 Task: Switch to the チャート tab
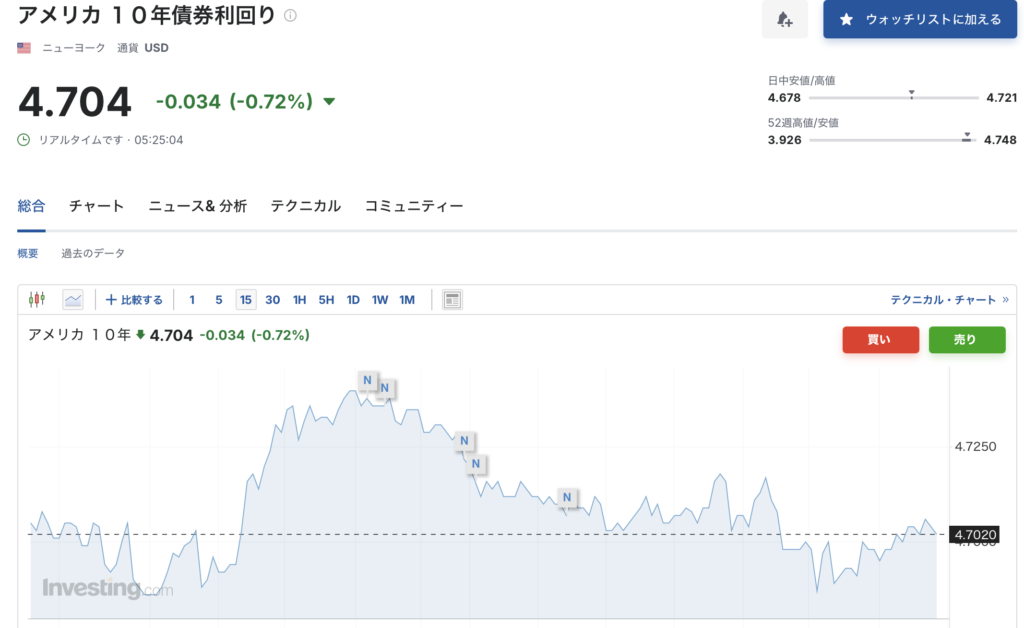tap(96, 206)
